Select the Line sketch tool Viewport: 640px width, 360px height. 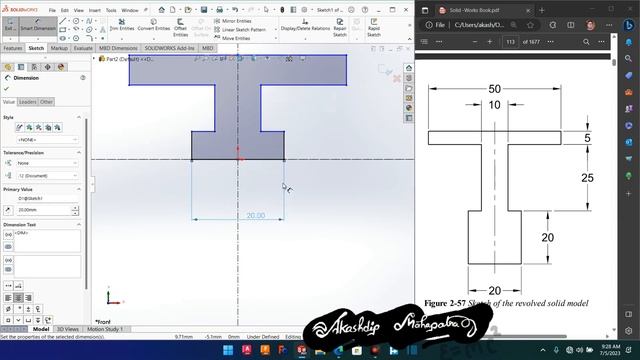click(62, 21)
